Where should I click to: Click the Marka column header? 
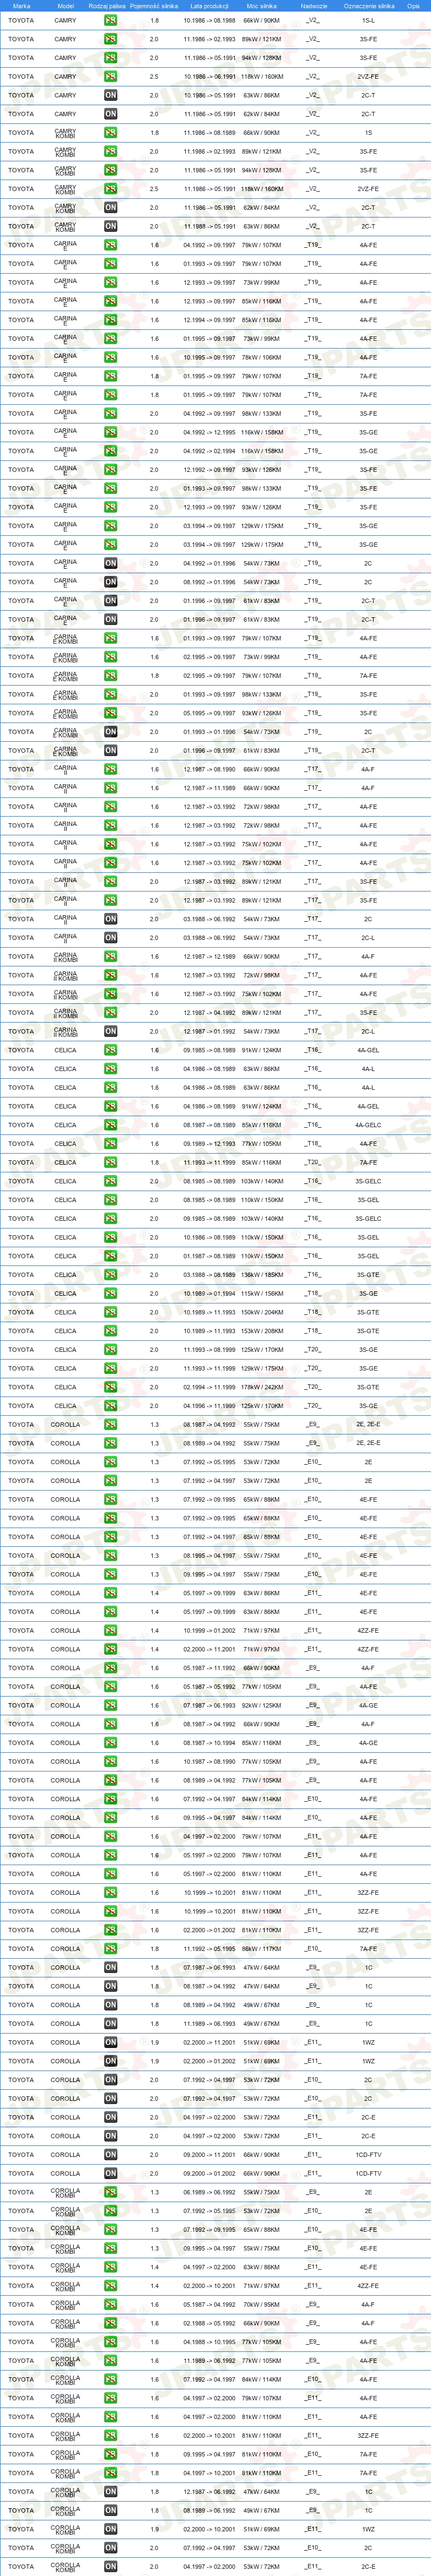(x=21, y=6)
